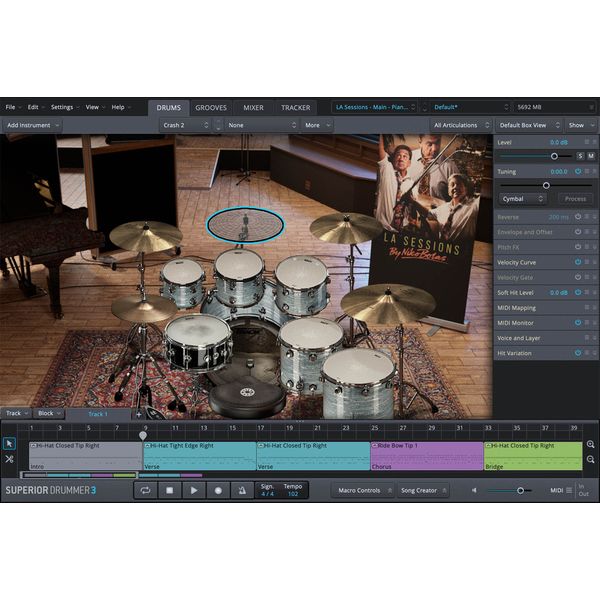
Task: Open the File menu
Action: pyautogui.click(x=13, y=107)
